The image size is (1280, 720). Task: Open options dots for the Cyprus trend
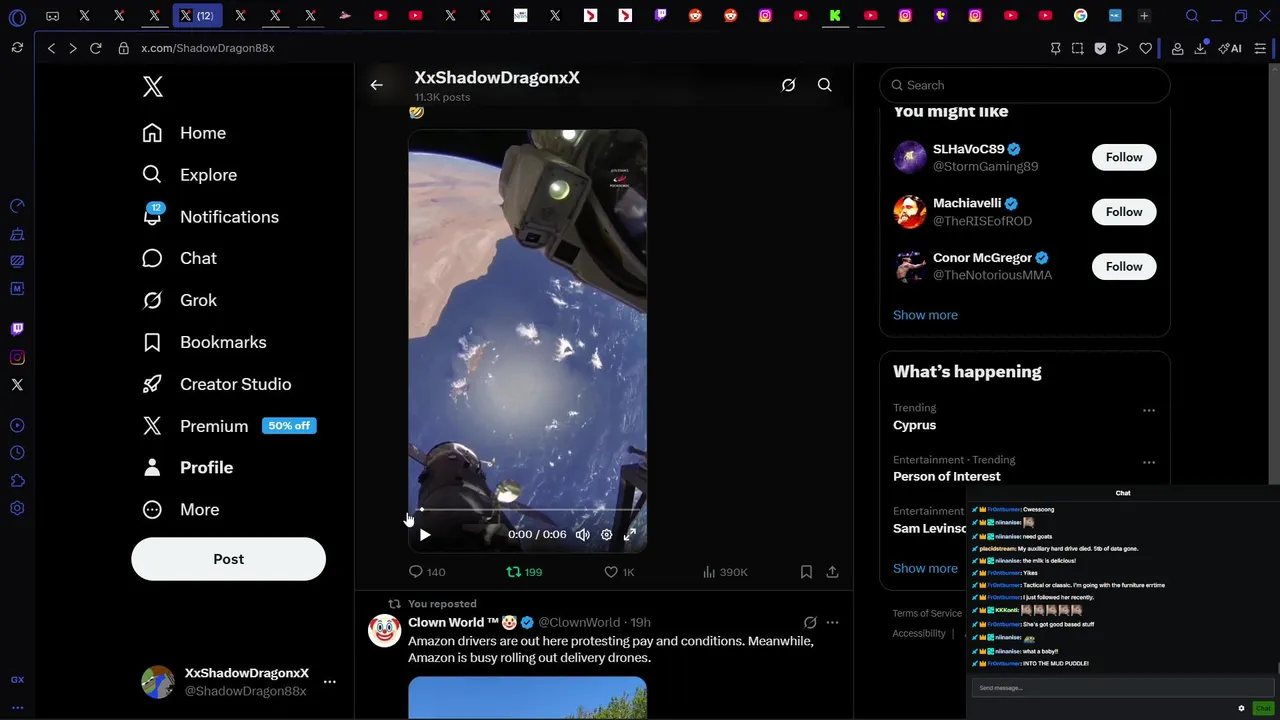tap(1149, 410)
